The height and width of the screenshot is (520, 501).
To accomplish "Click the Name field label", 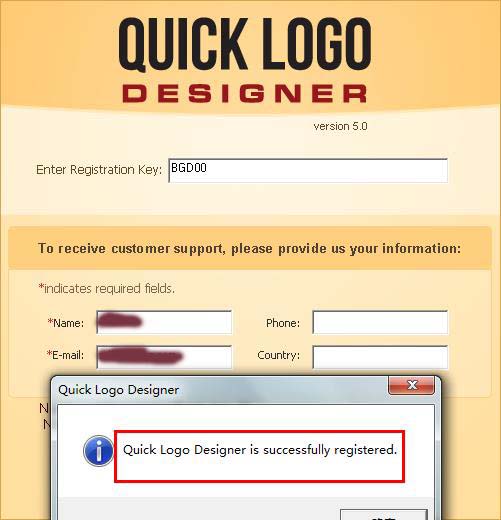I will pyautogui.click(x=66, y=323).
